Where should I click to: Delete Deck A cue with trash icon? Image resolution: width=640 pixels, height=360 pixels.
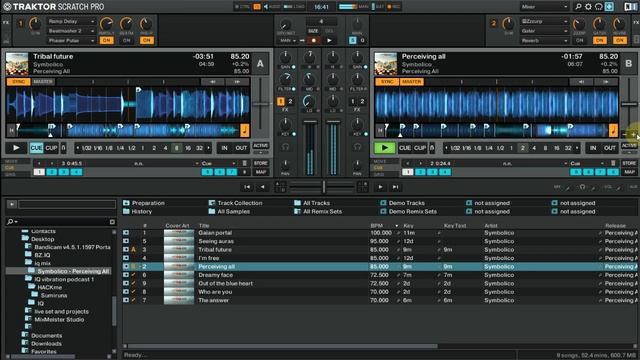pyautogui.click(x=244, y=163)
